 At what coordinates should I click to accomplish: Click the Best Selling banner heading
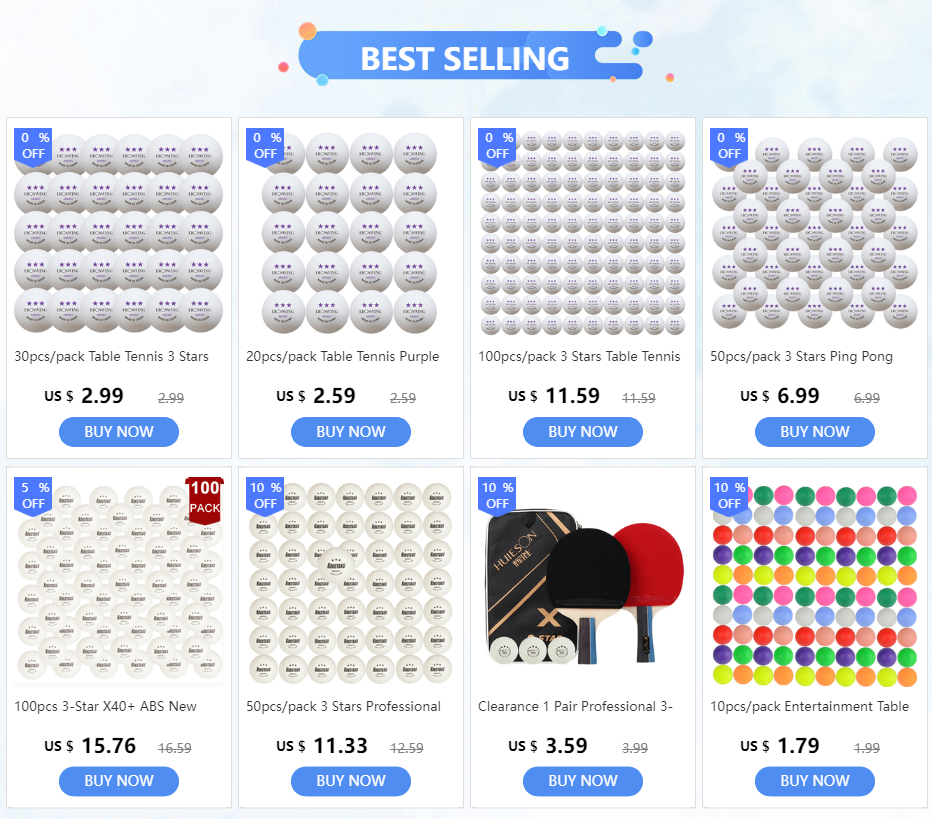[465, 58]
